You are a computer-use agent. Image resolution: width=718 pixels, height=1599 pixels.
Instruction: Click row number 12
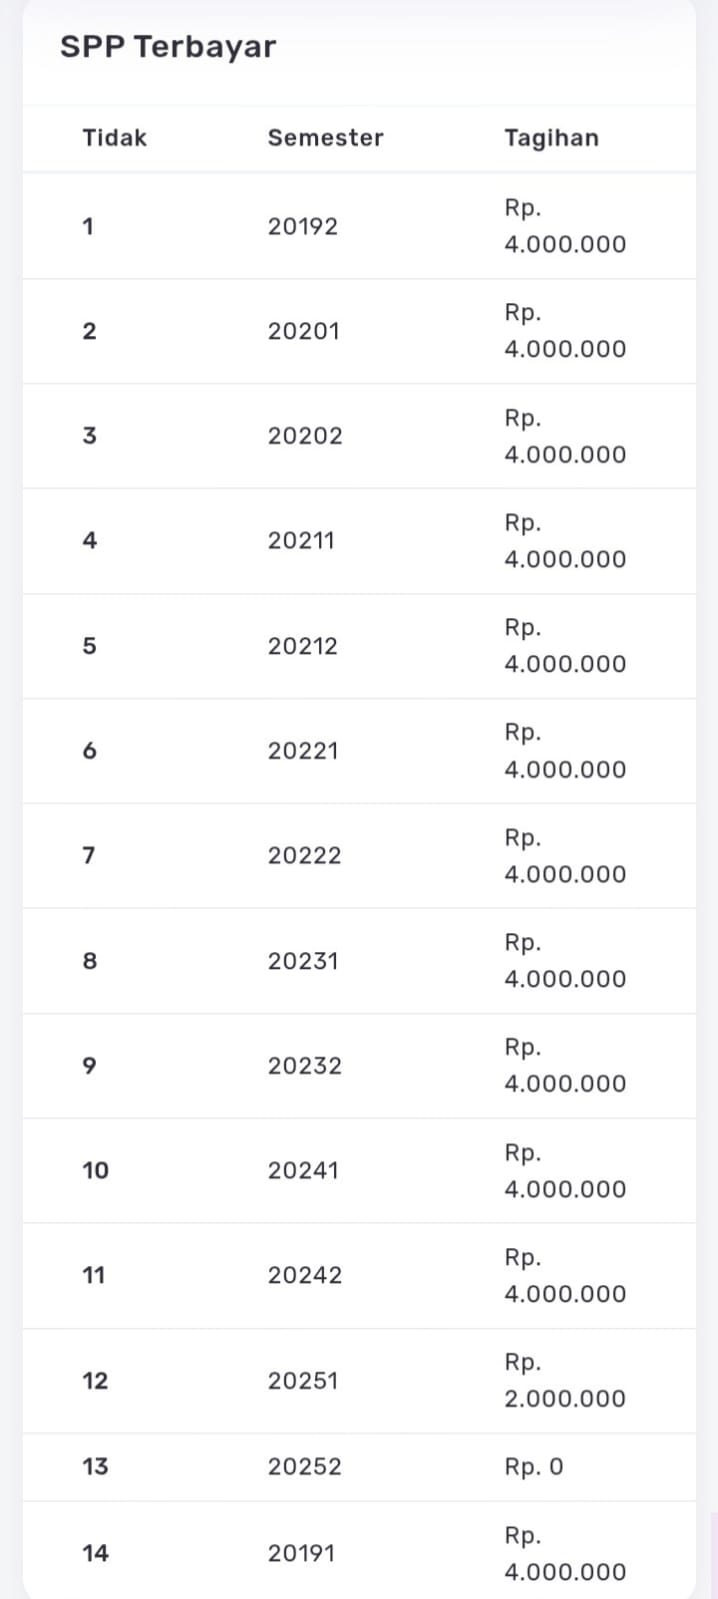click(x=95, y=1381)
